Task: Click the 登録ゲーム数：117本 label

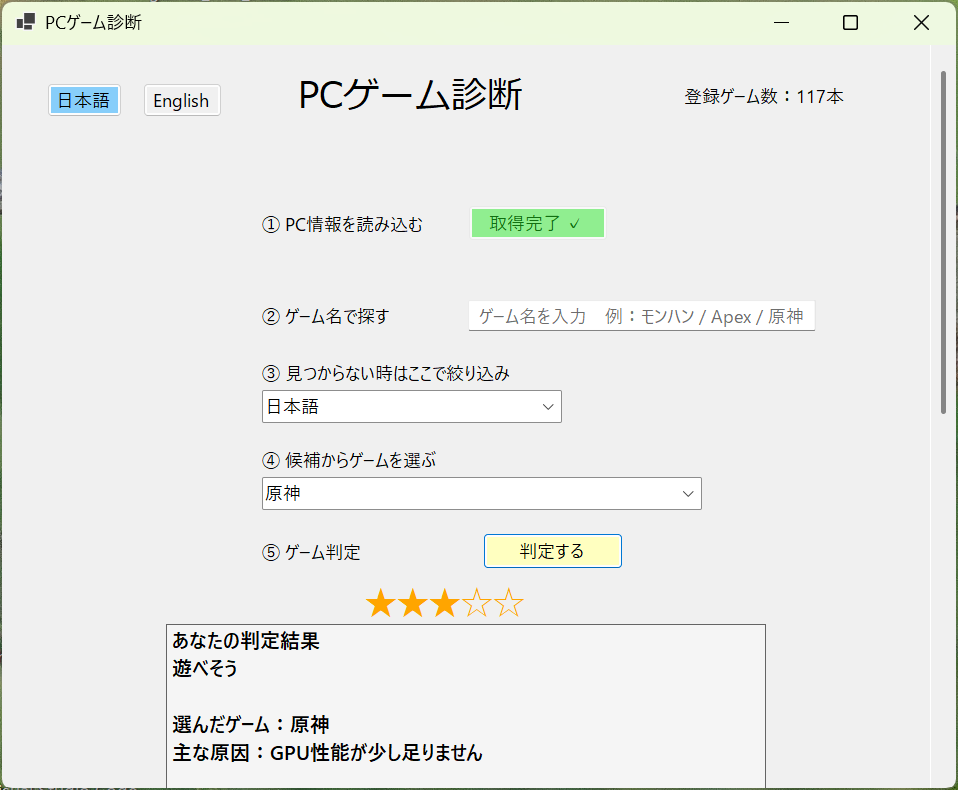Action: 764,97
